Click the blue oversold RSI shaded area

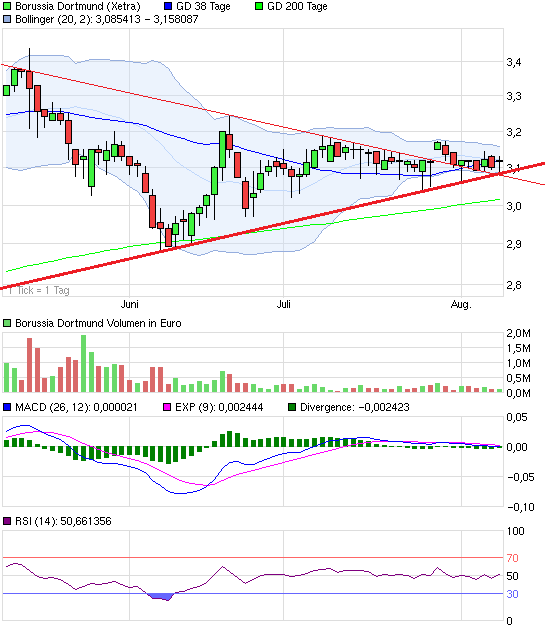tap(161, 597)
